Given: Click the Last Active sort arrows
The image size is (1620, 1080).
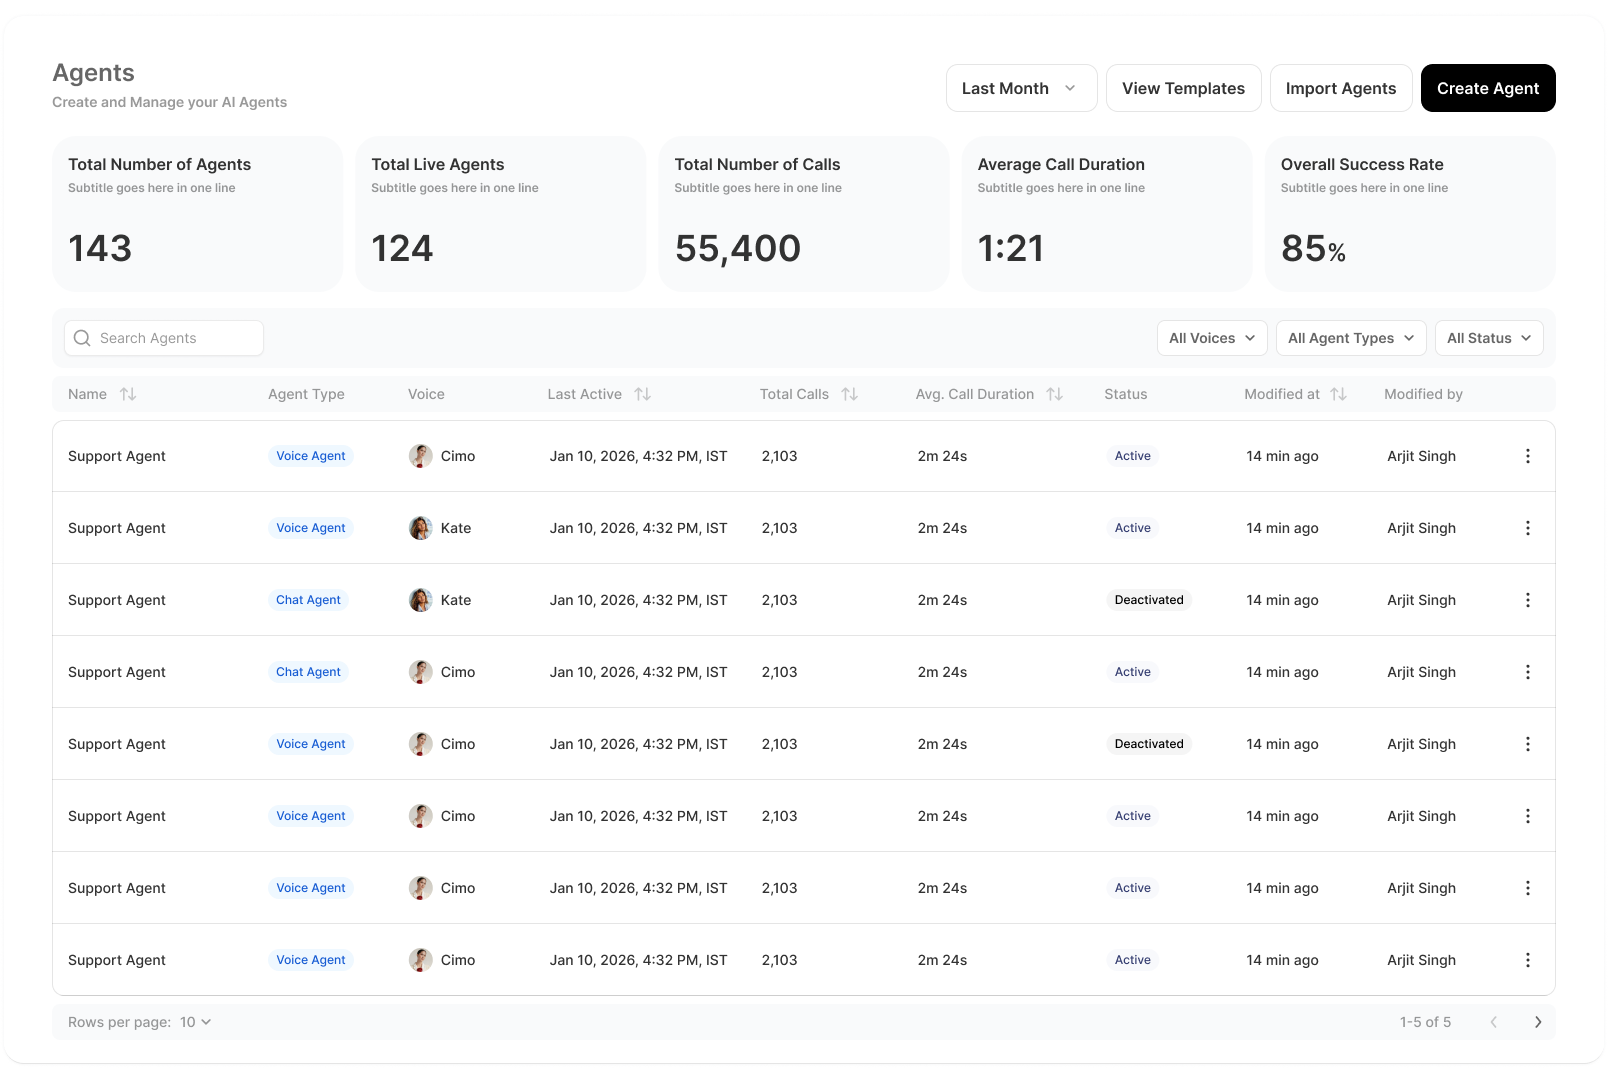Looking at the screenshot, I should [x=643, y=394].
